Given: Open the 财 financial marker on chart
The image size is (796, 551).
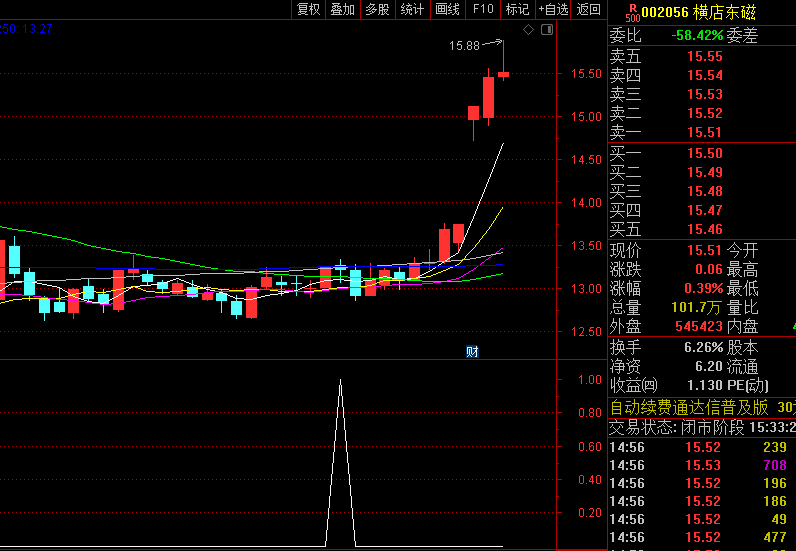Looking at the screenshot, I should [472, 351].
